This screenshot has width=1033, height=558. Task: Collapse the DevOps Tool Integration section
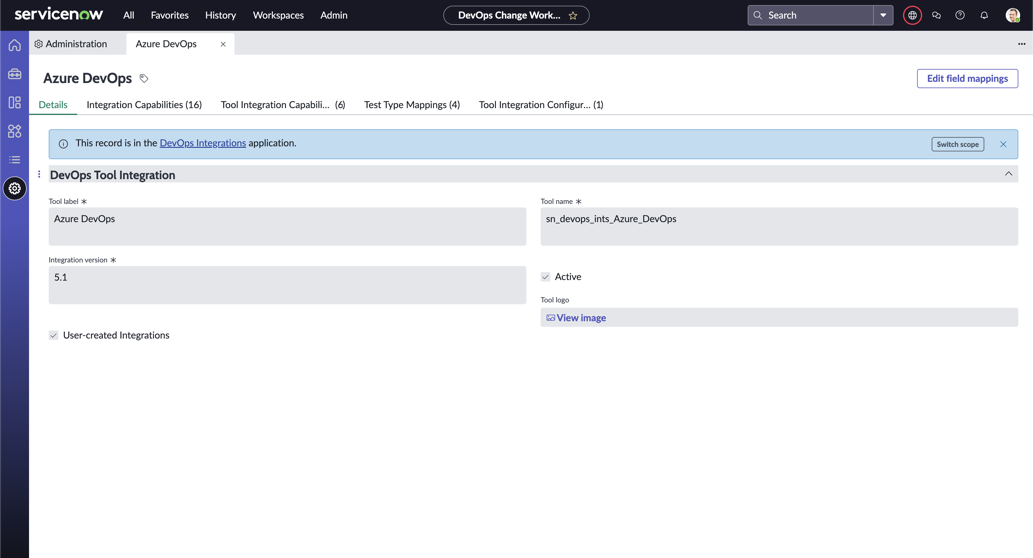(x=1009, y=174)
